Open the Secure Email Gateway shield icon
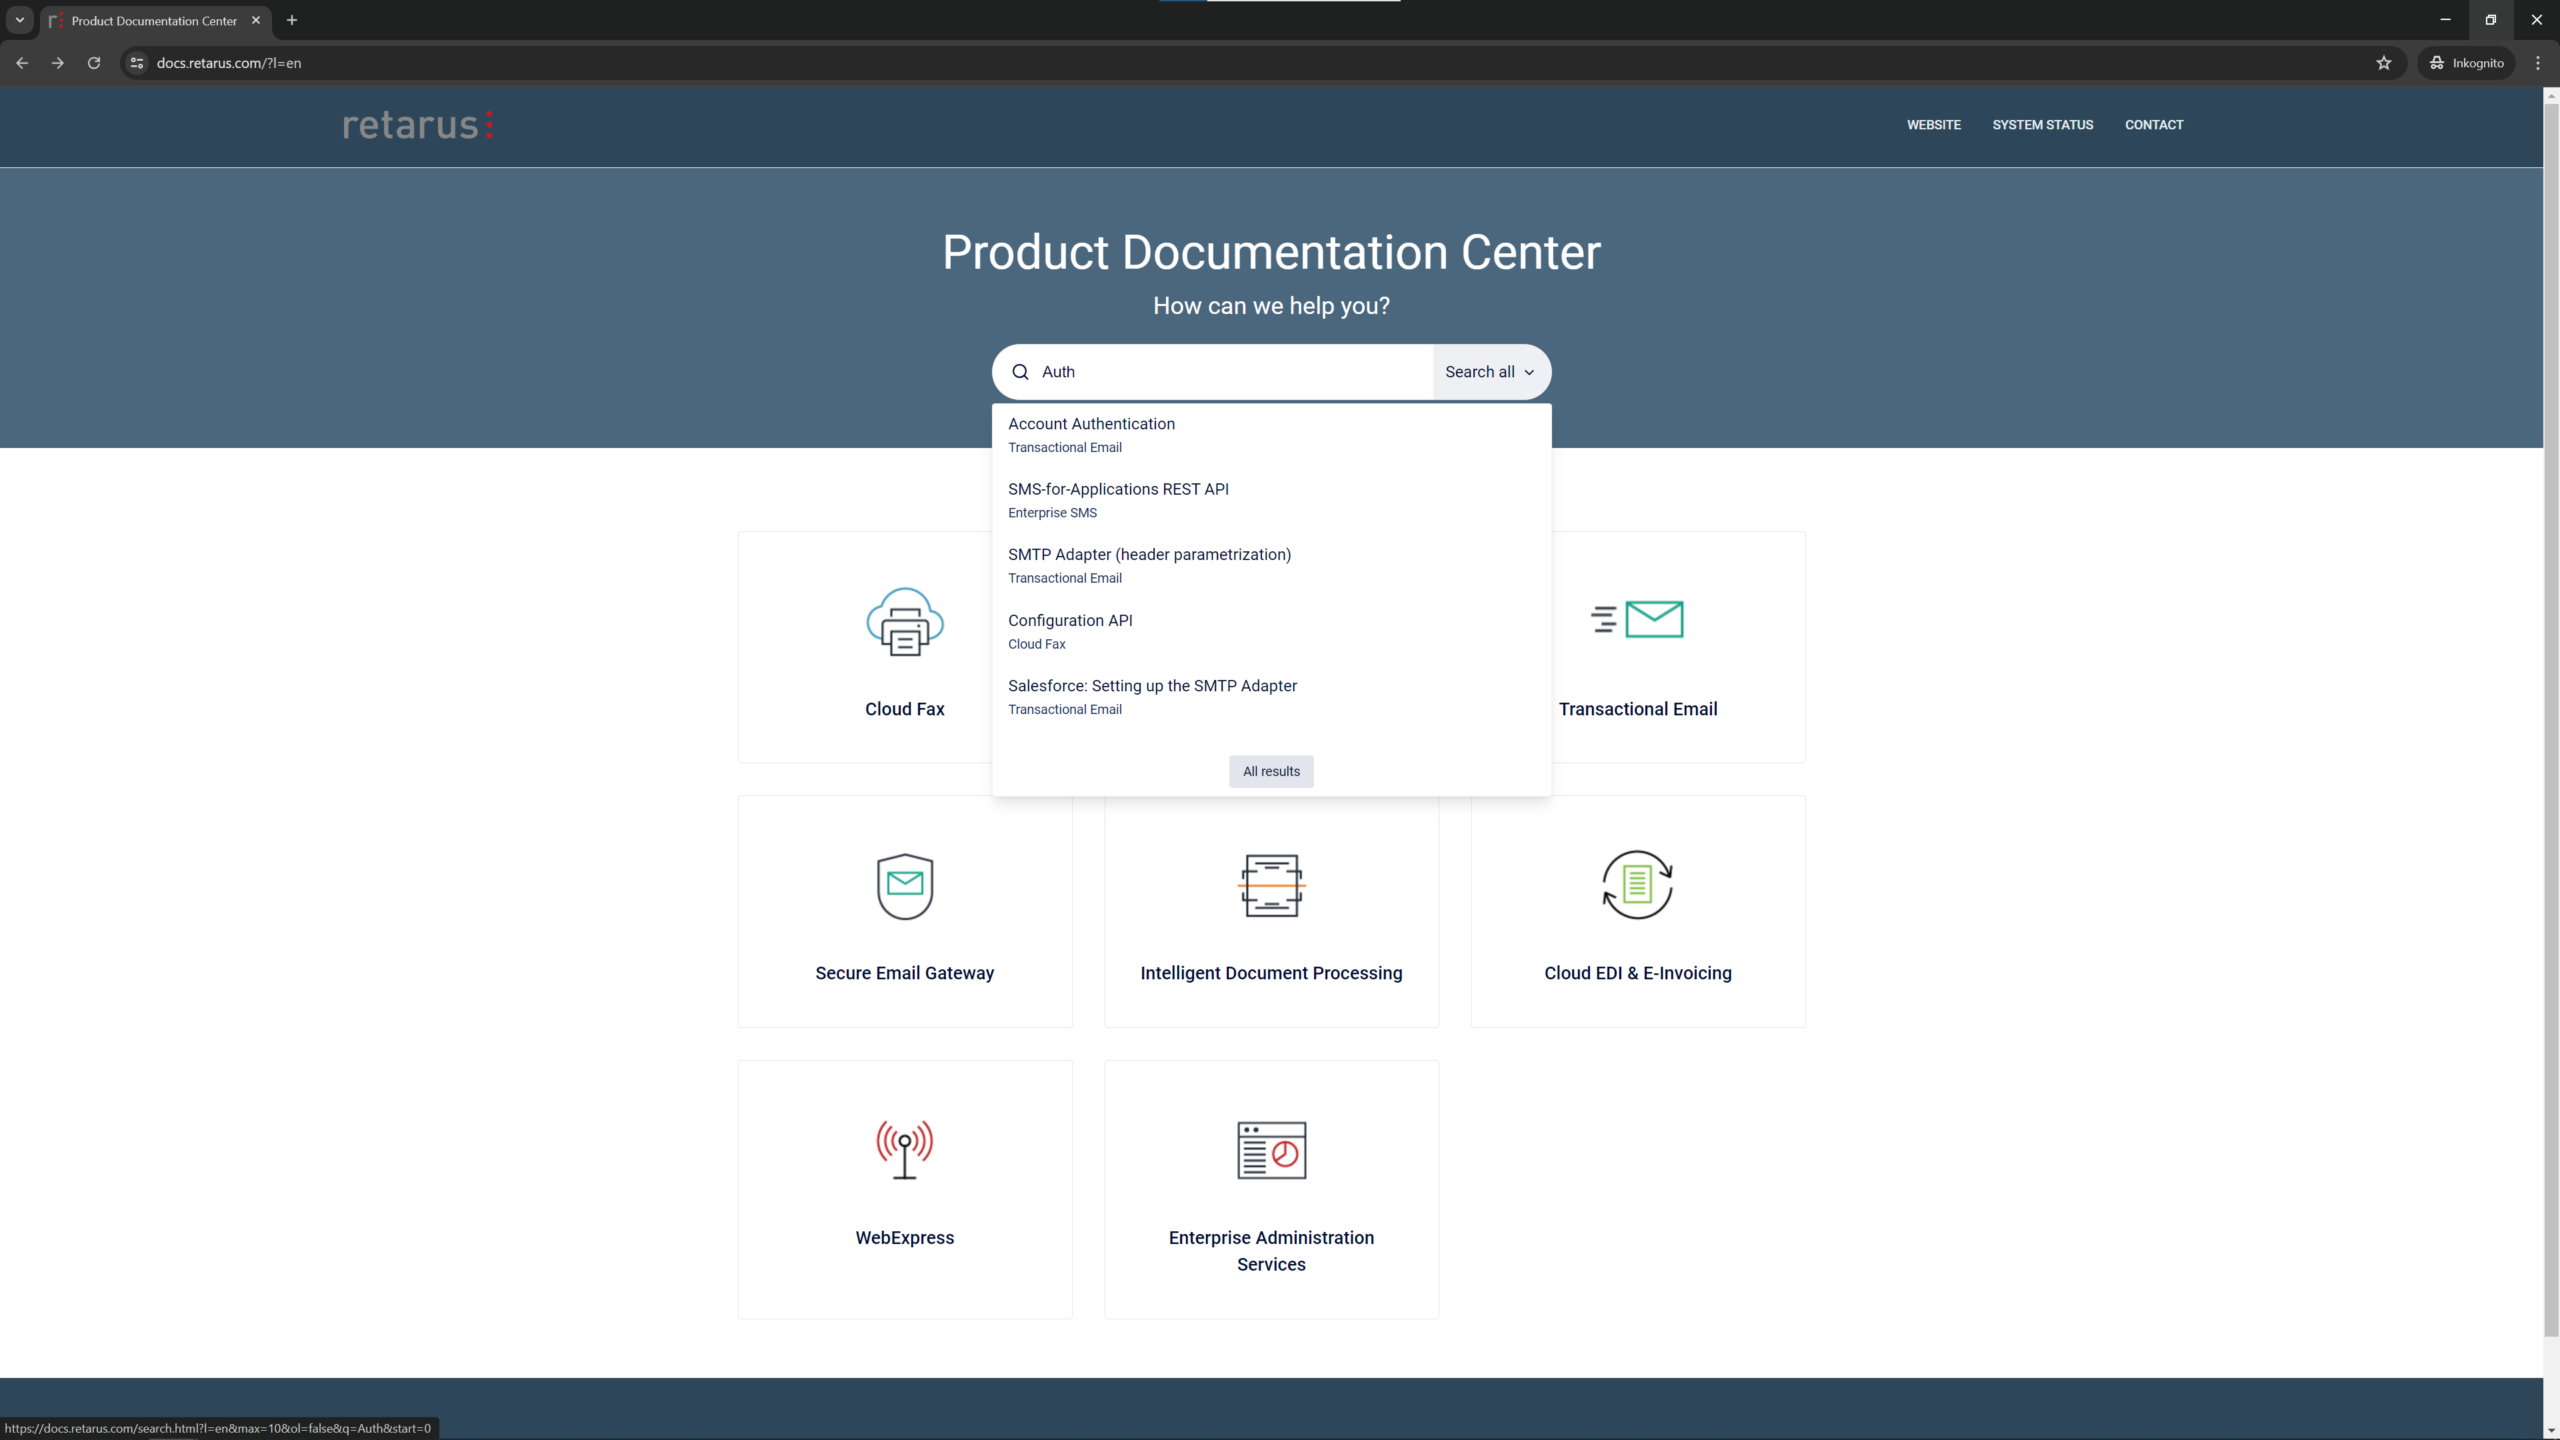Image resolution: width=2560 pixels, height=1440 pixels. [905, 886]
